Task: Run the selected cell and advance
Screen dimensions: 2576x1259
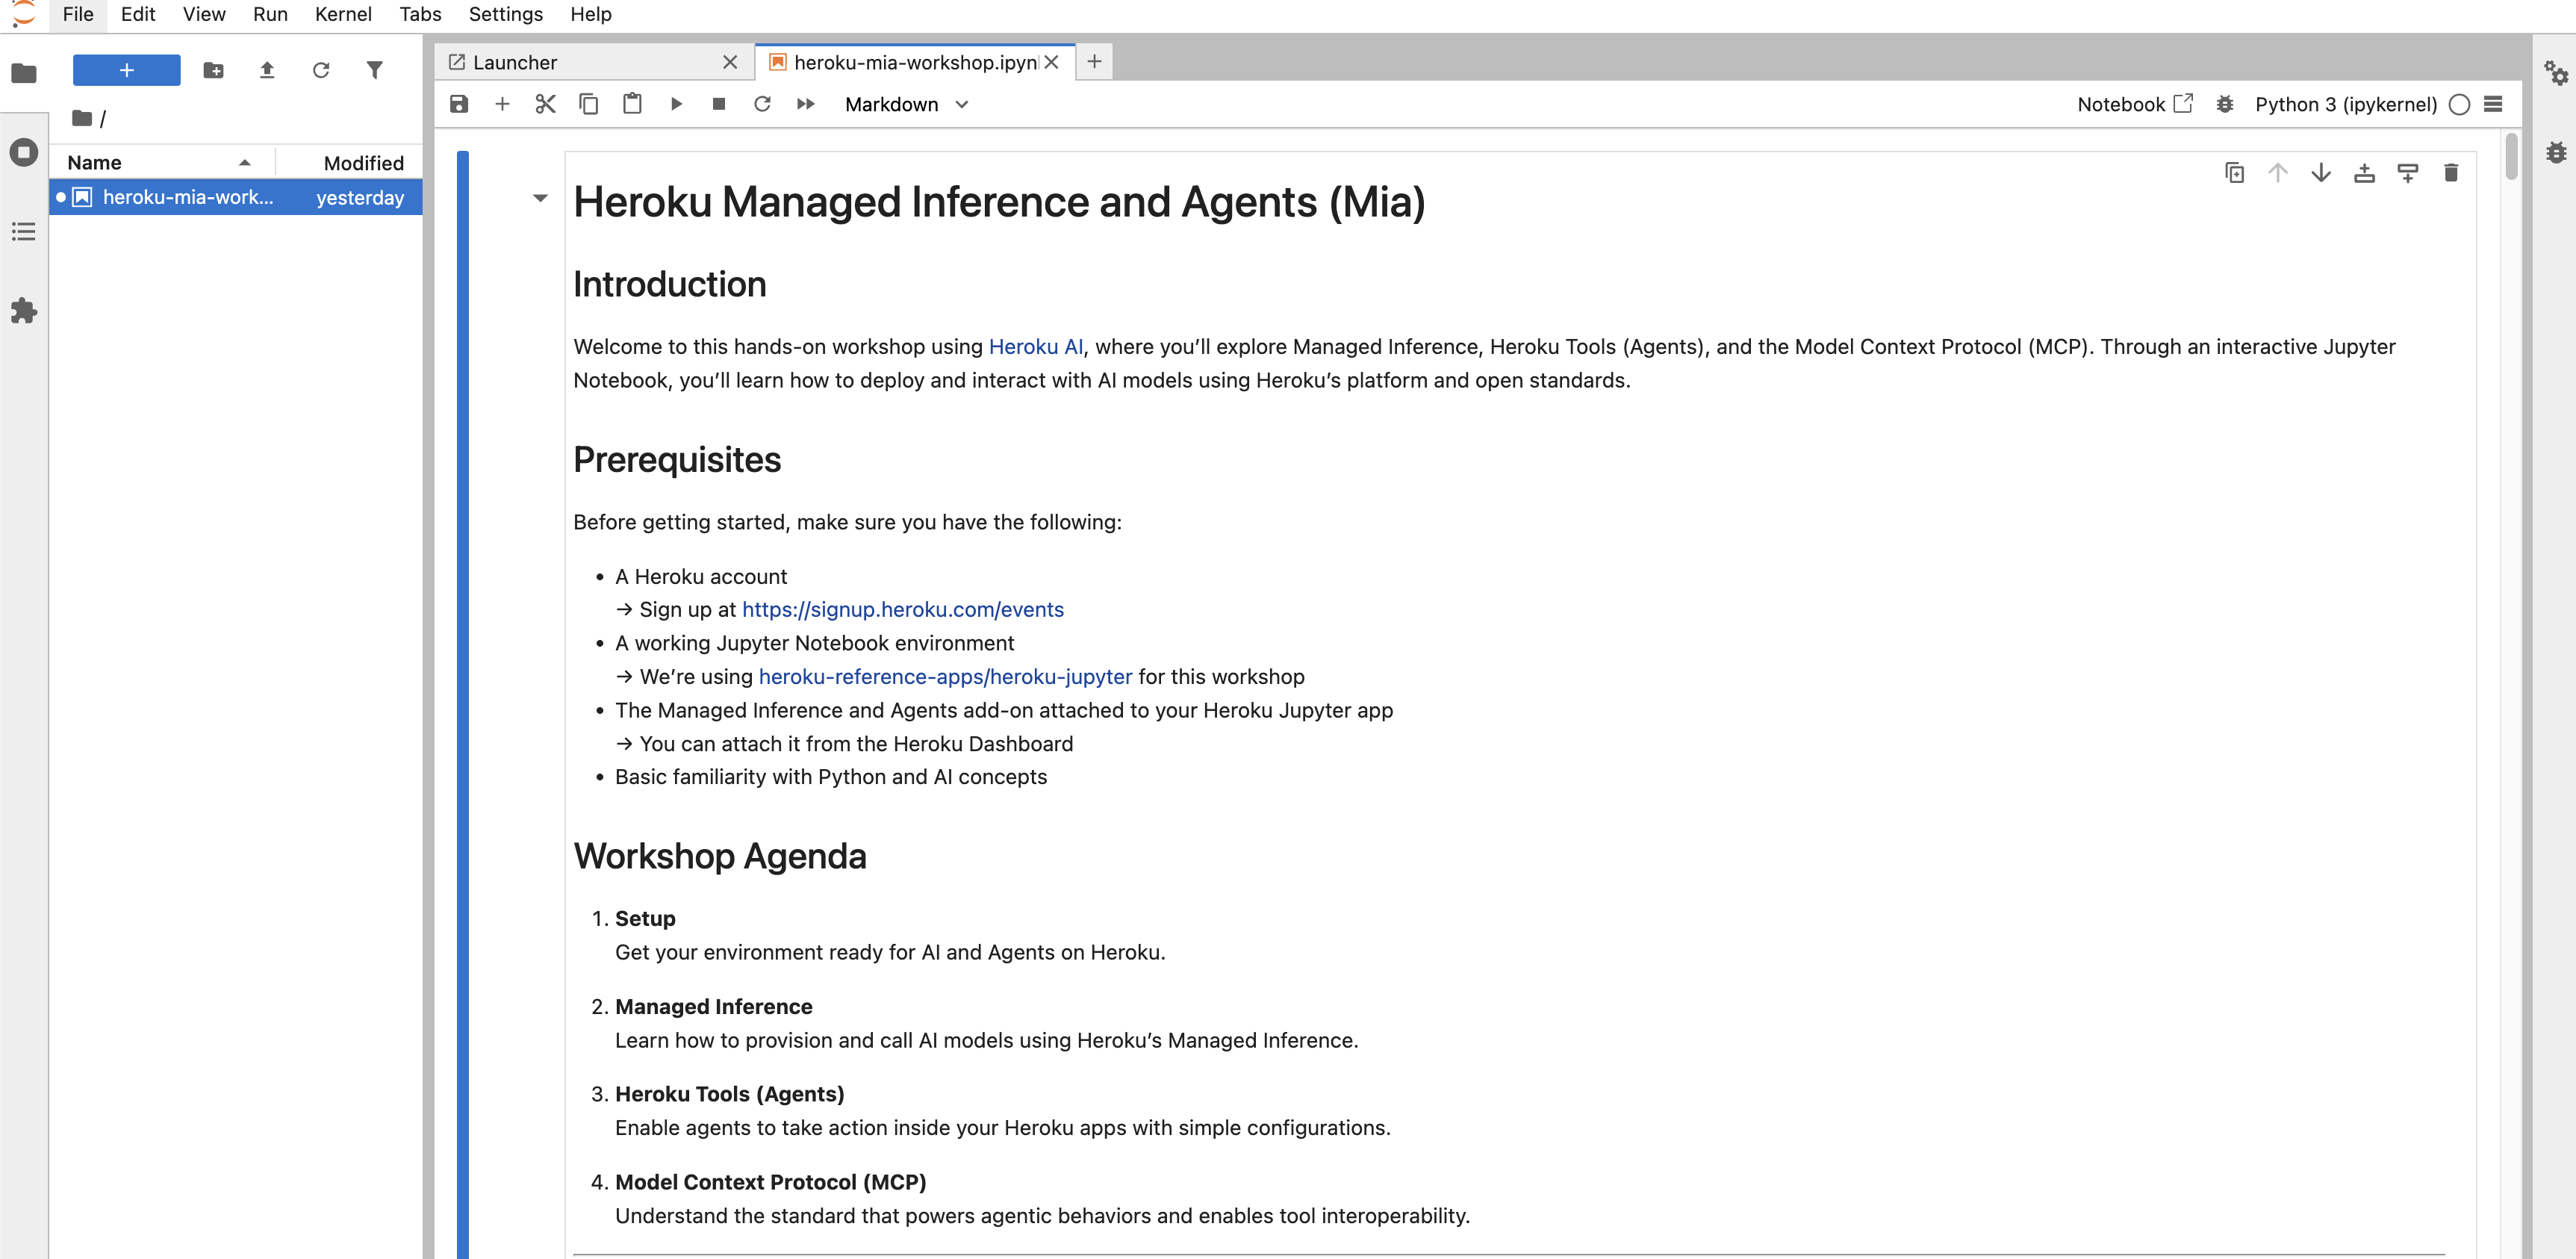Action: tap(676, 104)
